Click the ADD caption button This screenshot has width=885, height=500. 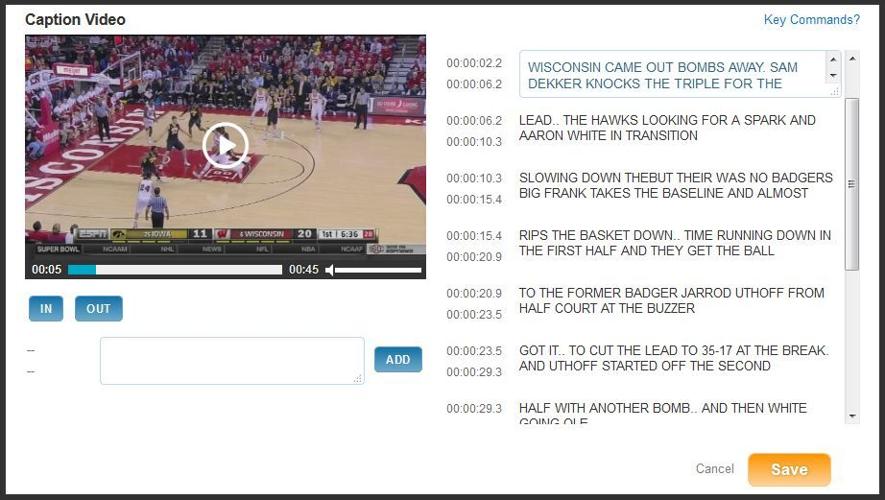click(398, 359)
